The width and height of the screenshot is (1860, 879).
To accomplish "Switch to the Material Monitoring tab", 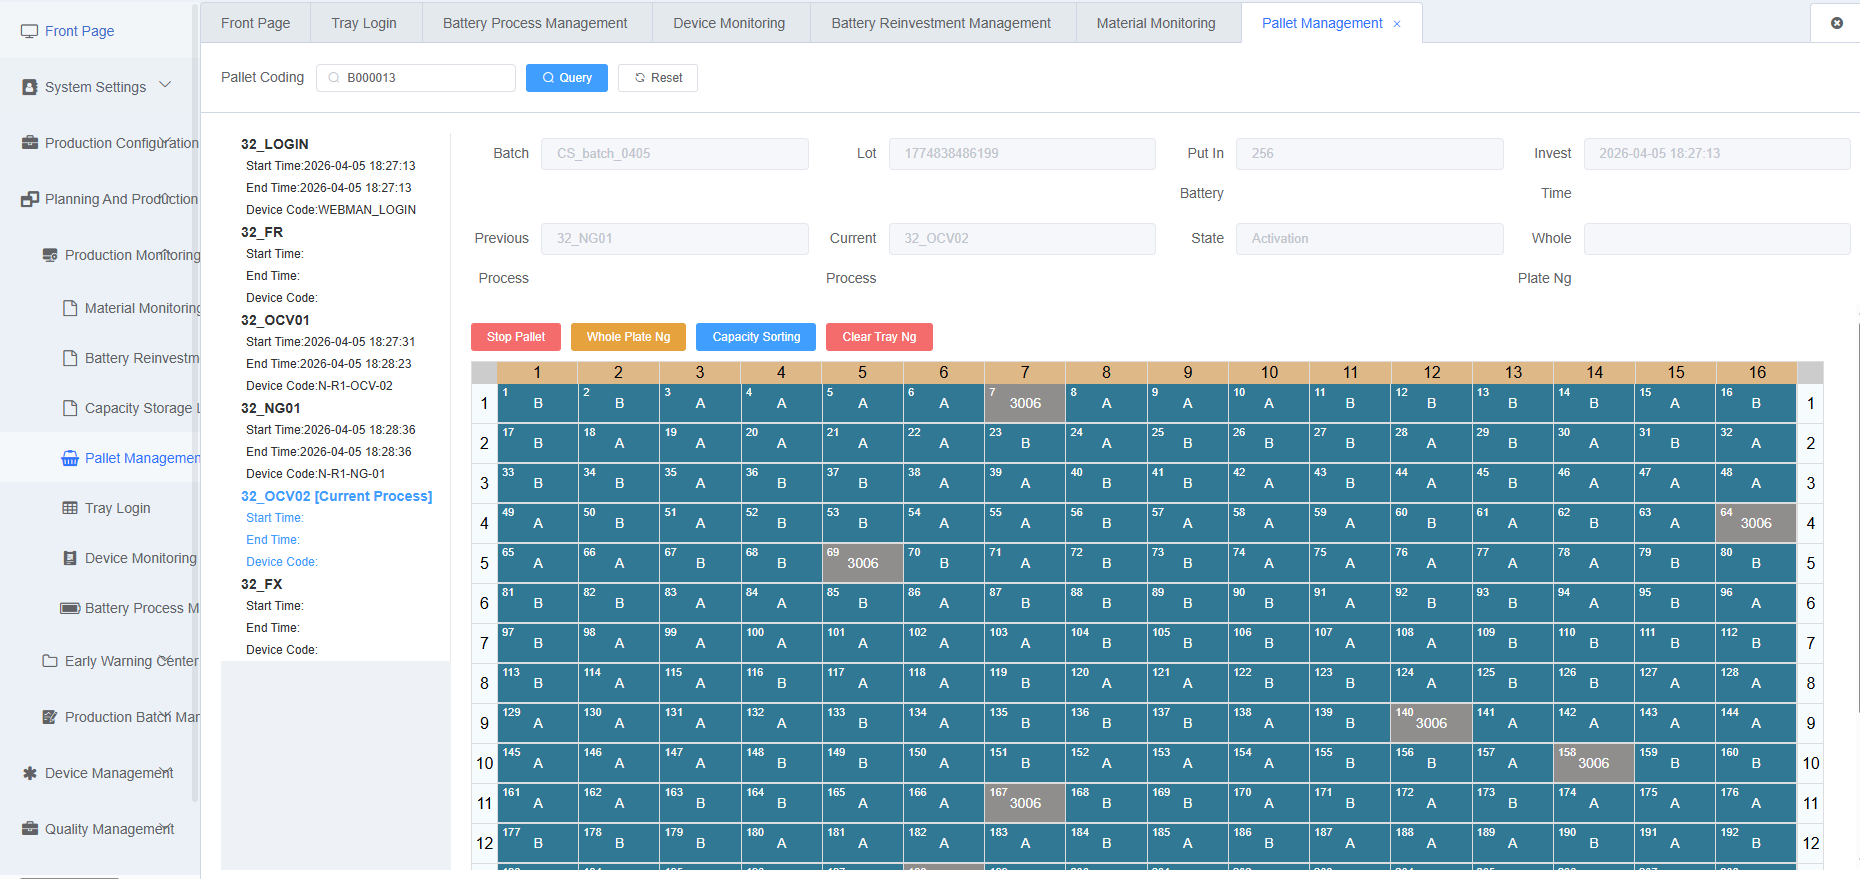I will [1156, 23].
